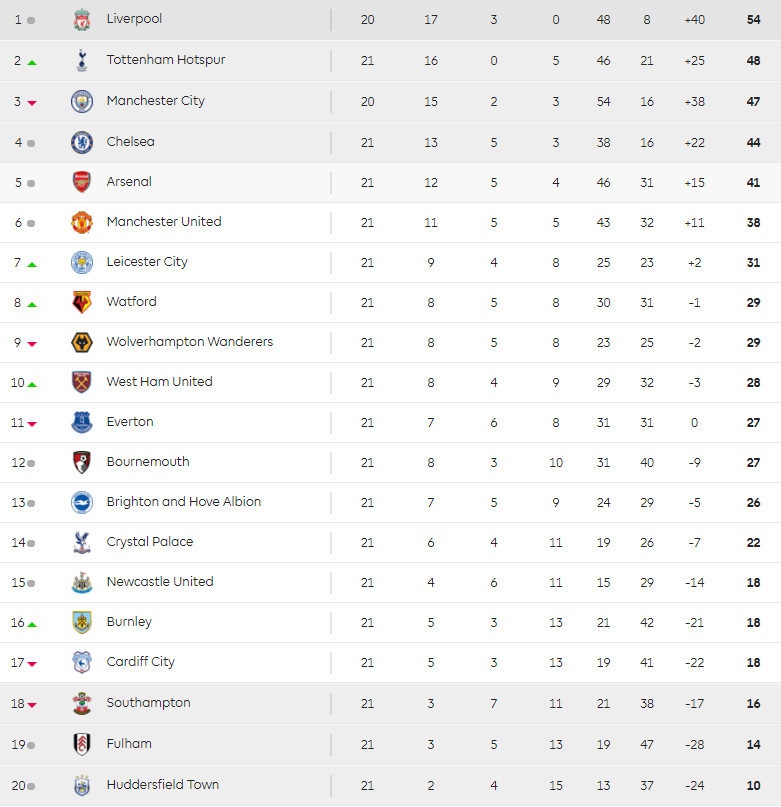Click the Liverpool club crest
This screenshot has width=781, height=807.
coord(82,20)
